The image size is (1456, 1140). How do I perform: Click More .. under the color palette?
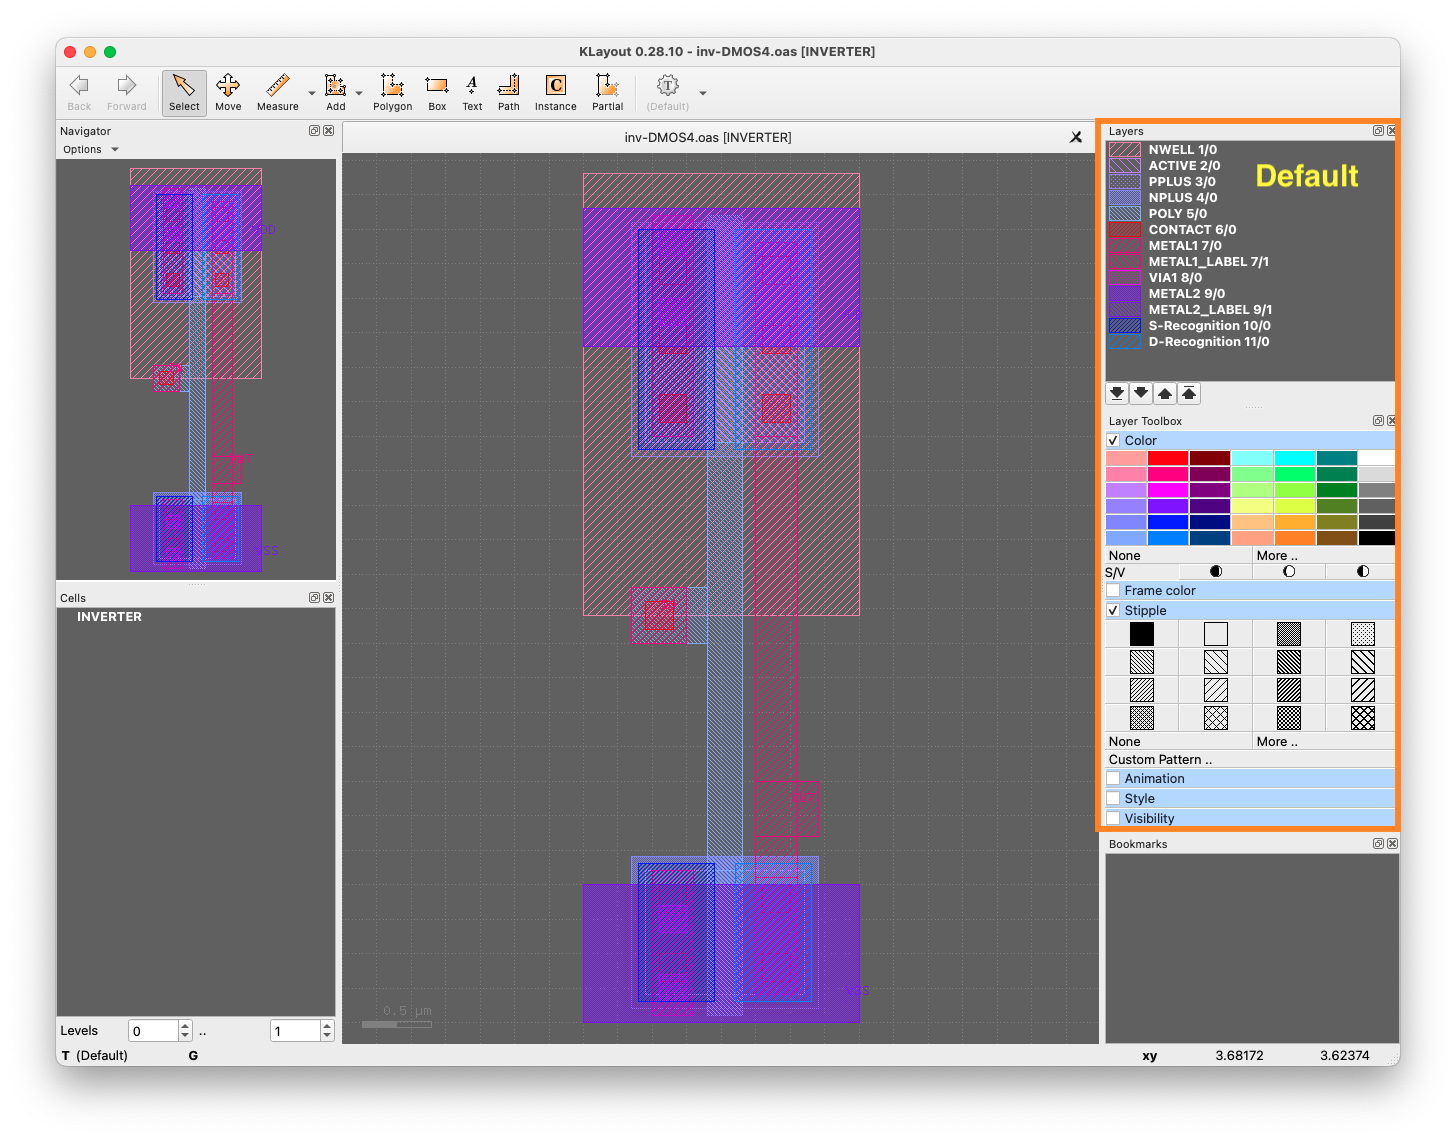click(1278, 555)
